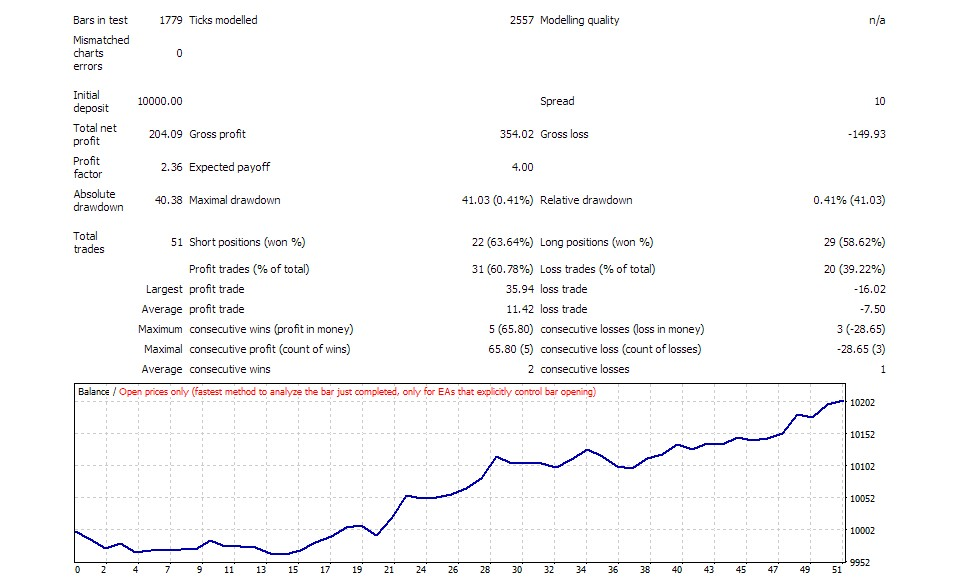
Task: Select the "Ticks modelled" label
Action: click(x=223, y=20)
